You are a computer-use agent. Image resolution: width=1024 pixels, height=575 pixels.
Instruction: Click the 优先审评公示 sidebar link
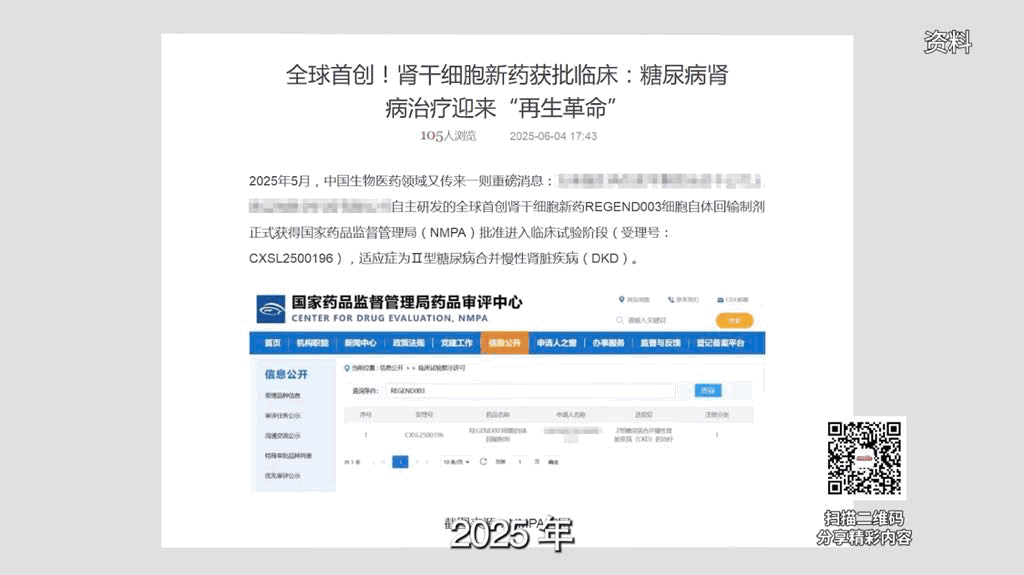[x=283, y=476]
